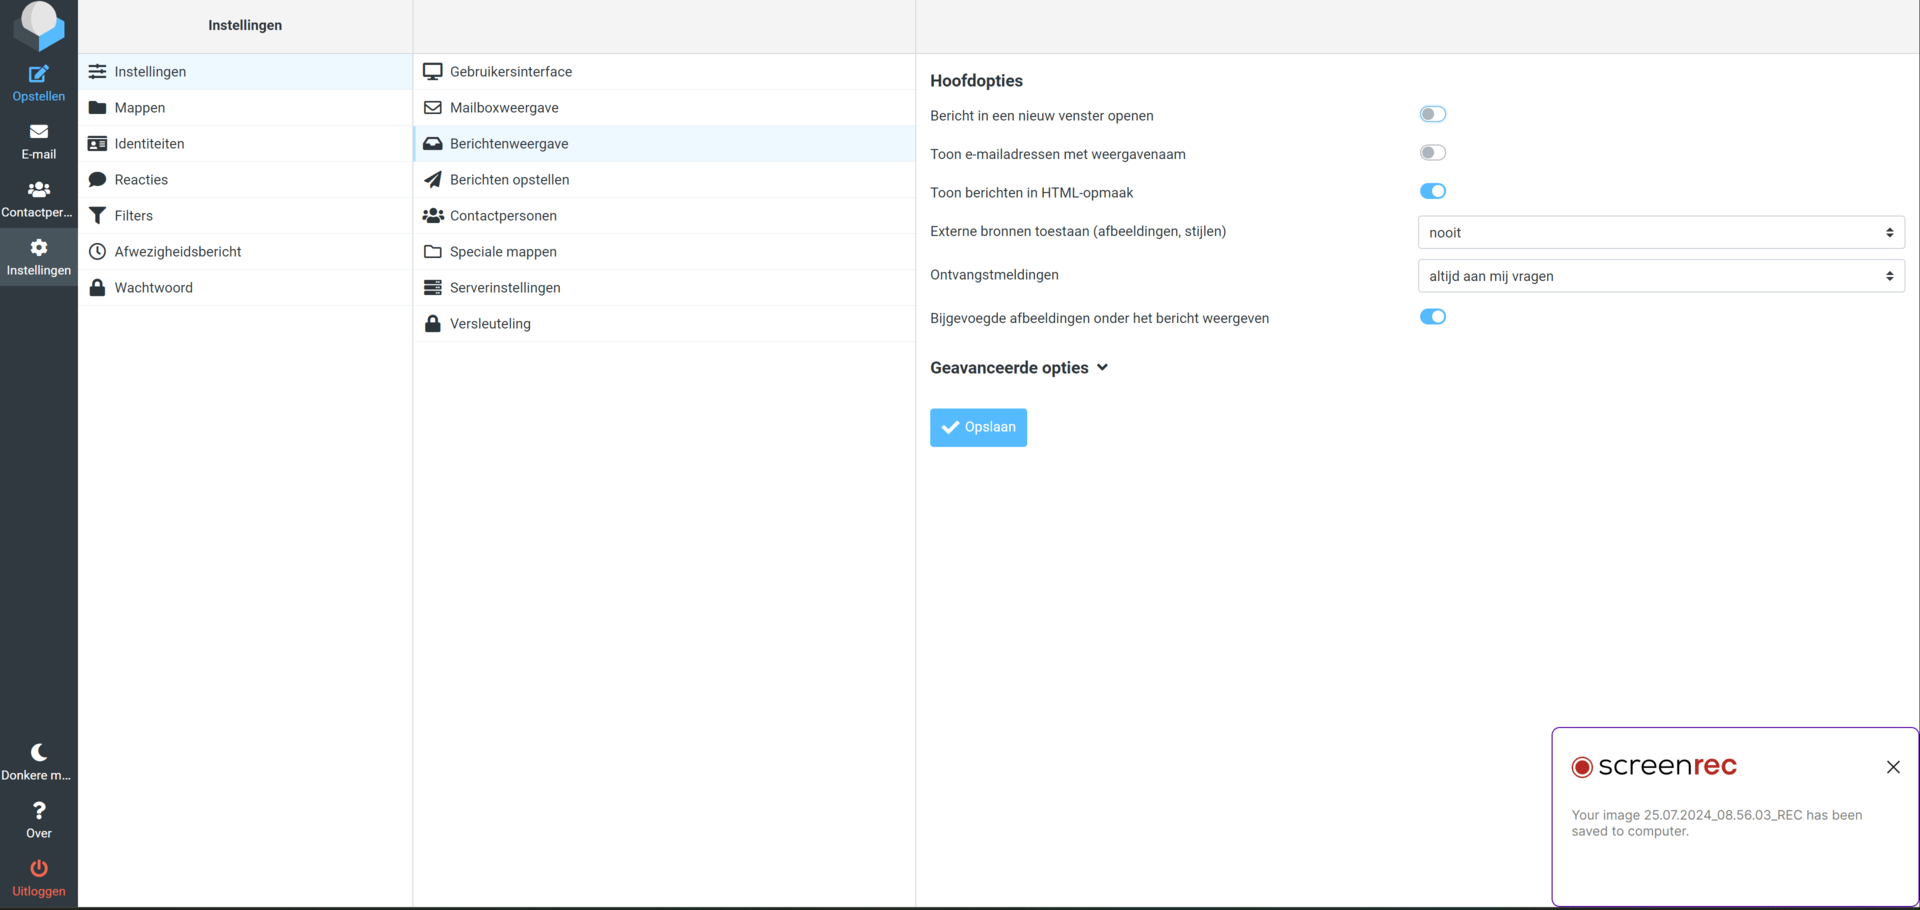This screenshot has height=910, width=1920.
Task: Close the screenrec notification popup
Action: 1893,767
